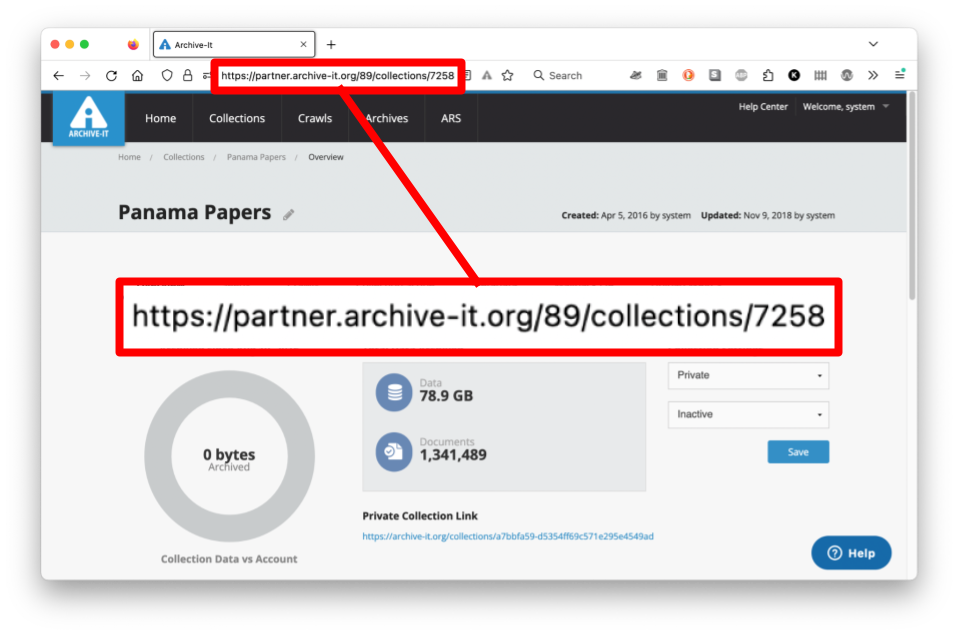This screenshot has height=638, width=960.
Task: Open the Private visibility dropdown
Action: pyautogui.click(x=748, y=375)
